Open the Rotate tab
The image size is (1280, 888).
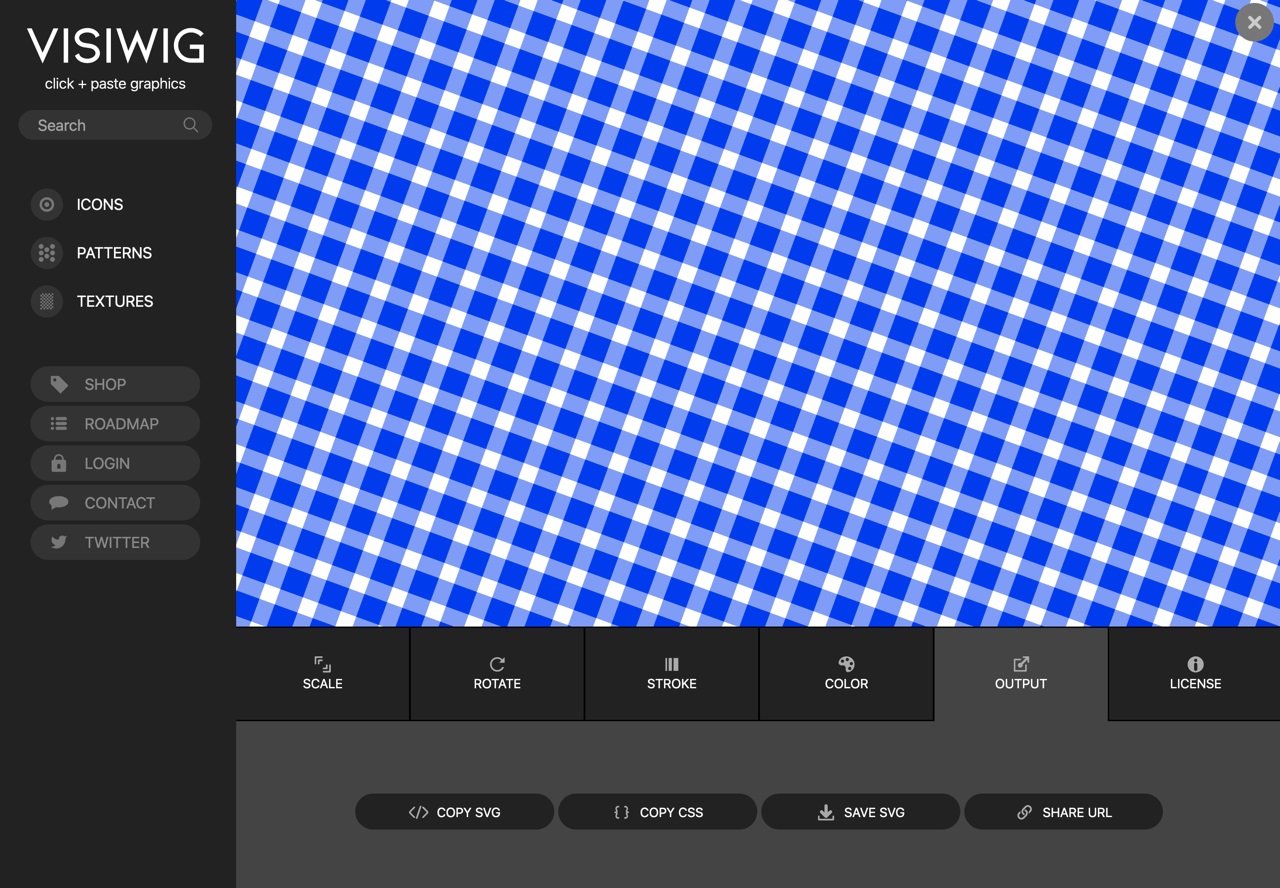coord(497,673)
